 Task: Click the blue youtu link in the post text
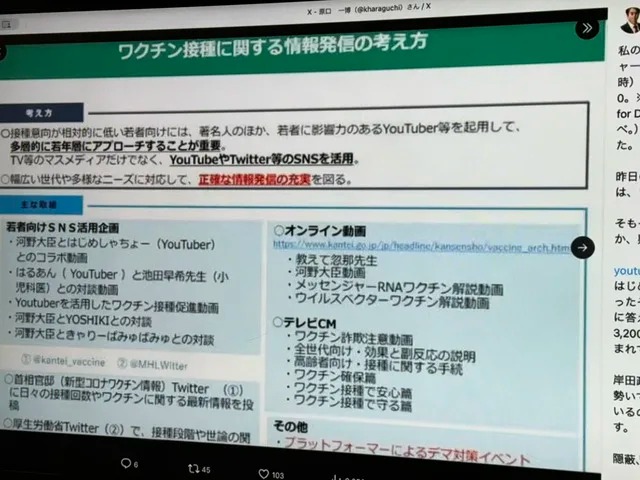click(x=627, y=271)
